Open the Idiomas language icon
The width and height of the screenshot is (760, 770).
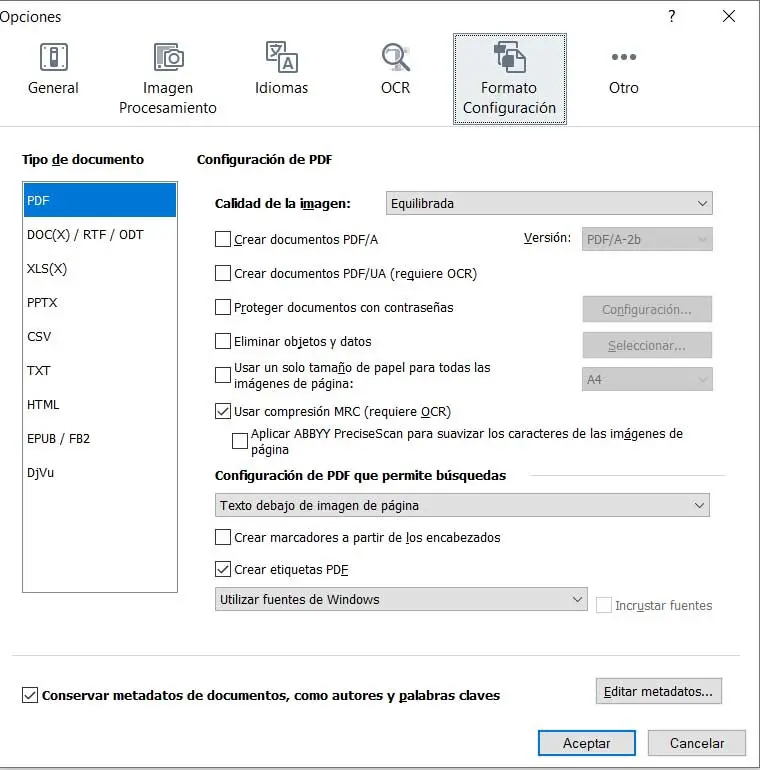(x=281, y=57)
